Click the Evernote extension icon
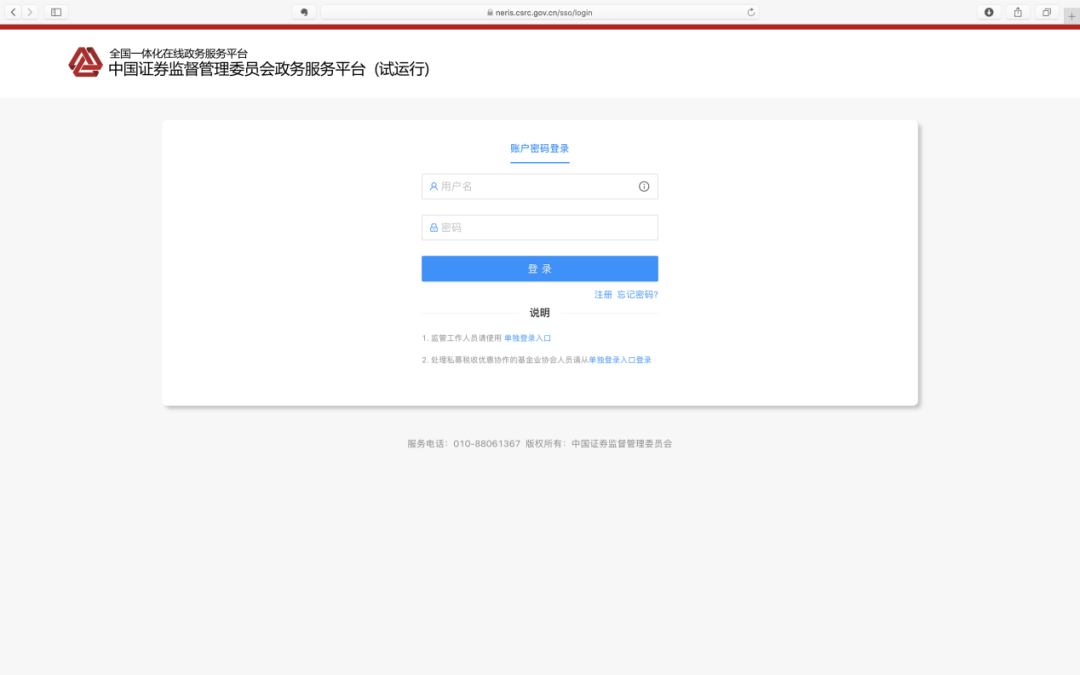Screen dimensions: 1080x675 [x=304, y=12]
